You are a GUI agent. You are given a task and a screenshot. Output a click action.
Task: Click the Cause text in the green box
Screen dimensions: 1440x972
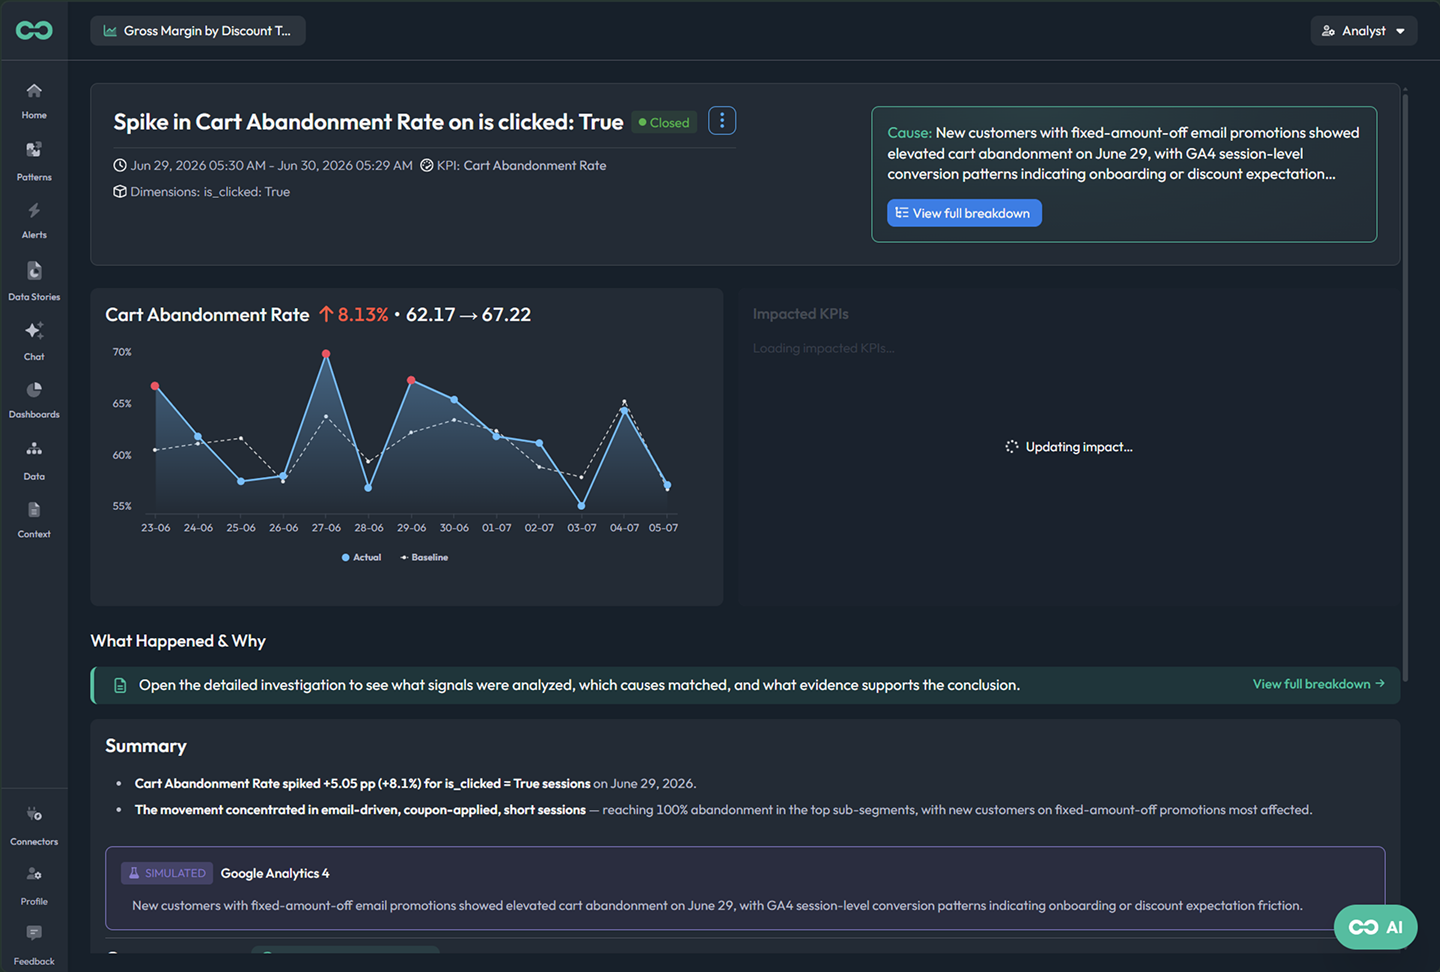[1123, 153]
